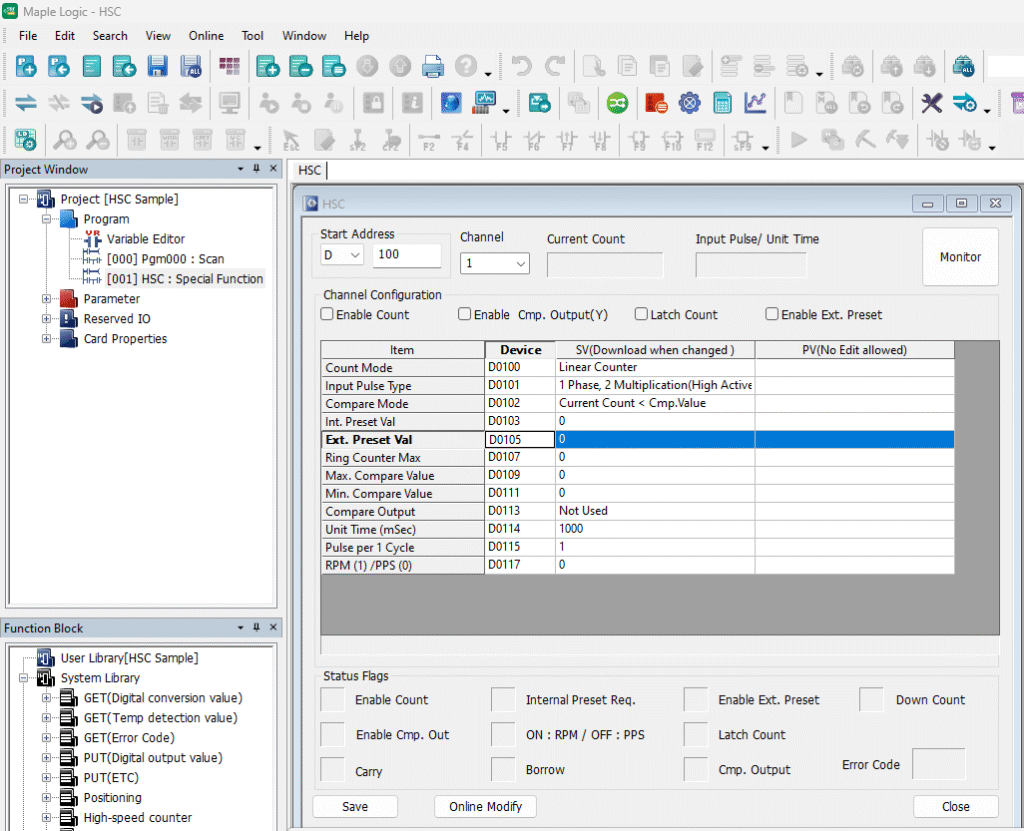Click the Not Used value for Compare Output

(655, 511)
